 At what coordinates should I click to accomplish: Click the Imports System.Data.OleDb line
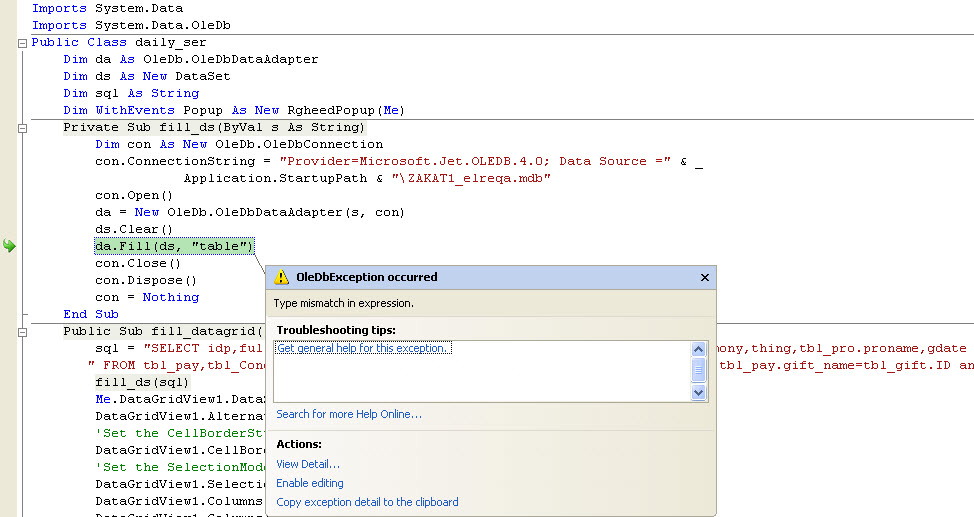(x=131, y=25)
